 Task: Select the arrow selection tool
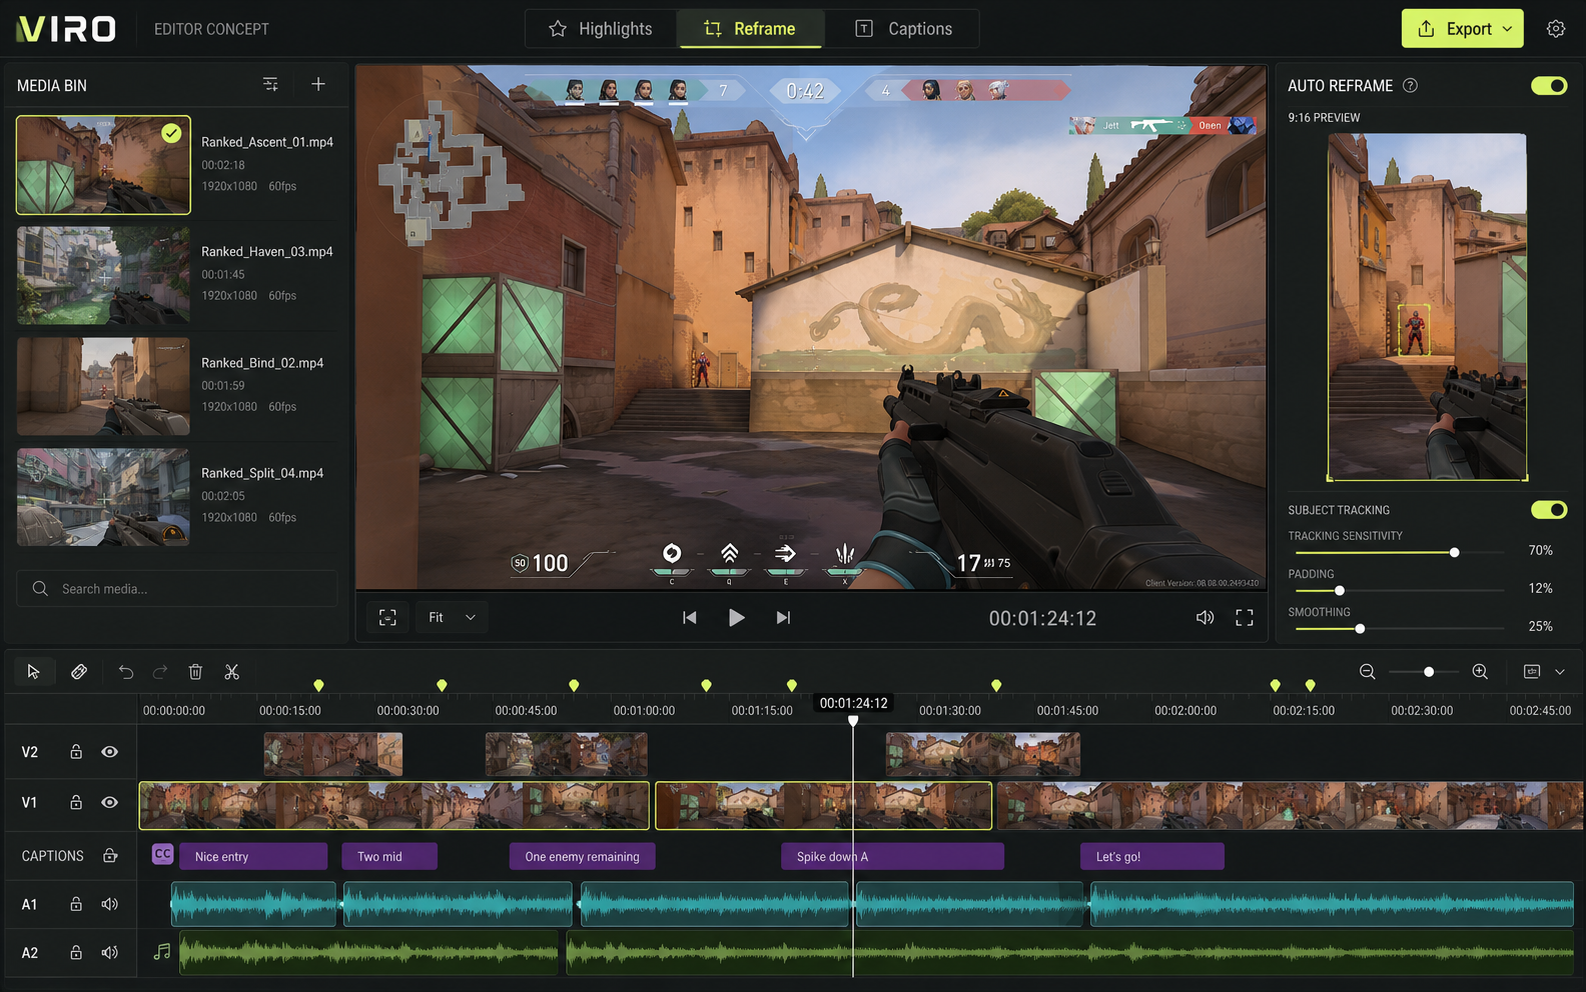[x=33, y=672]
